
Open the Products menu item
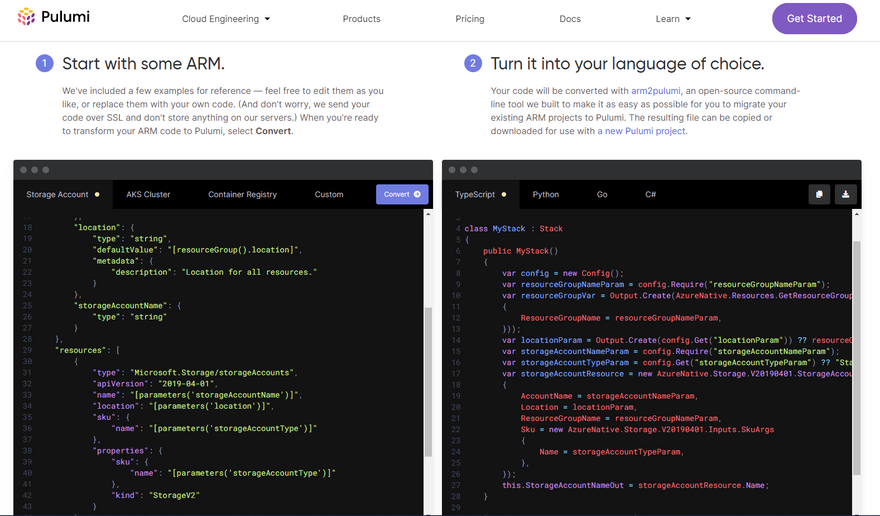[361, 19]
